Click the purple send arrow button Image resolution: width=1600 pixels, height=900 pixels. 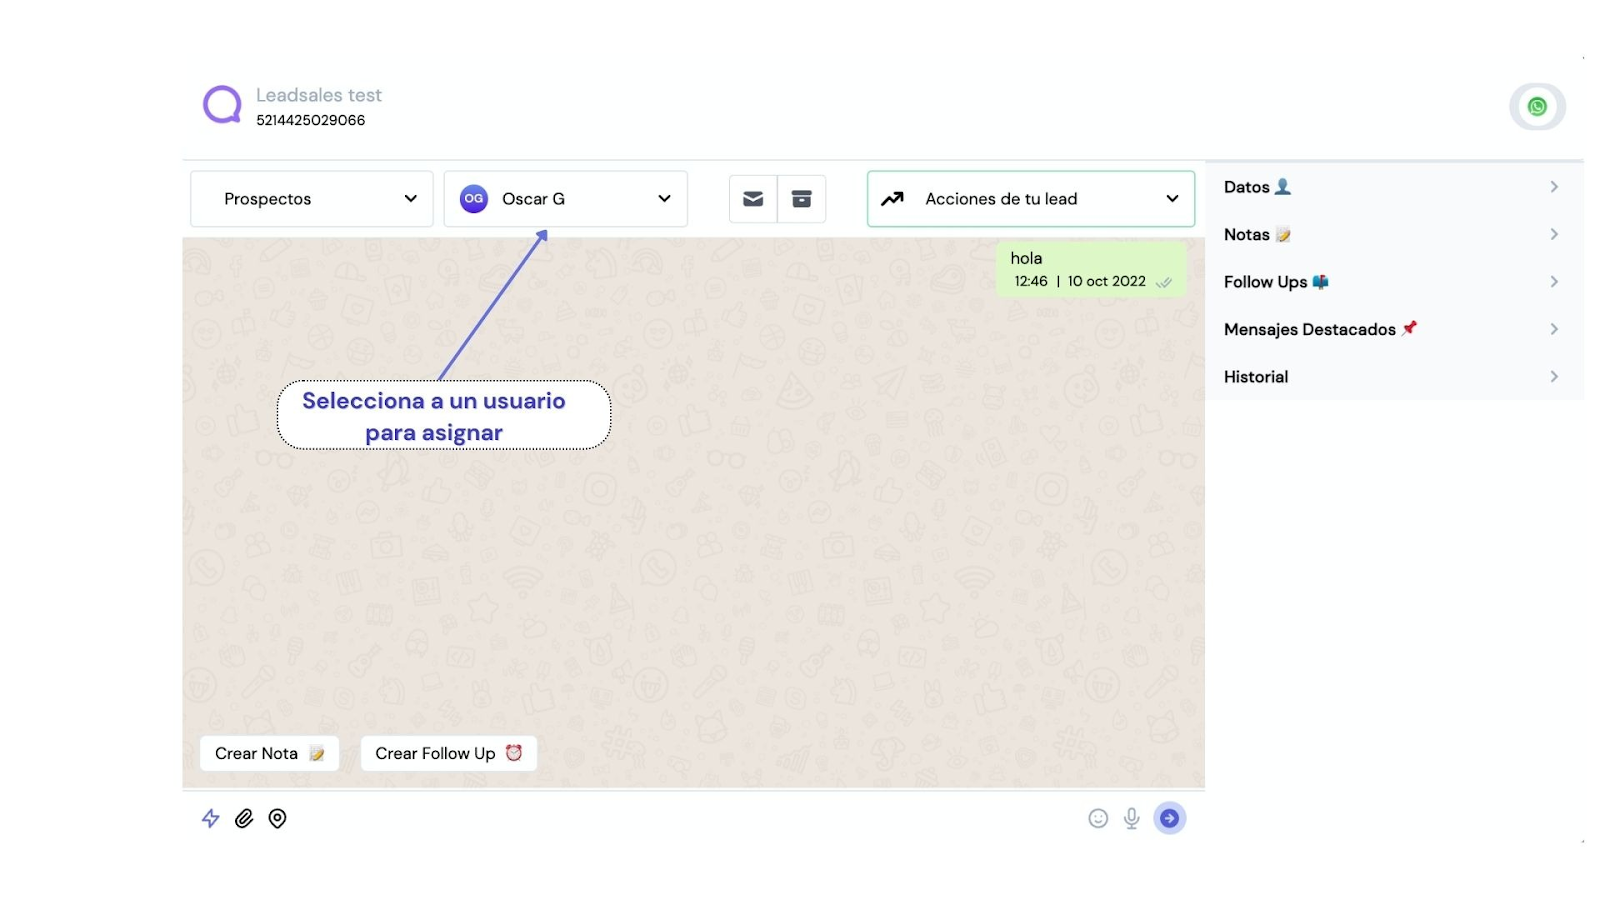point(1170,818)
